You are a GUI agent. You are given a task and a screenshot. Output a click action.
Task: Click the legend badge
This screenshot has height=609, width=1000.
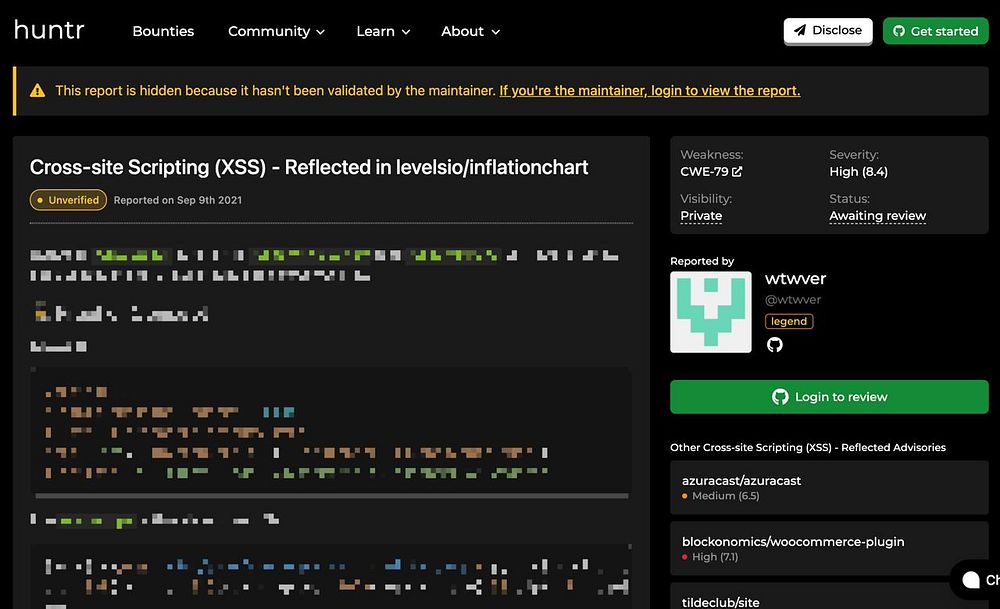(789, 321)
